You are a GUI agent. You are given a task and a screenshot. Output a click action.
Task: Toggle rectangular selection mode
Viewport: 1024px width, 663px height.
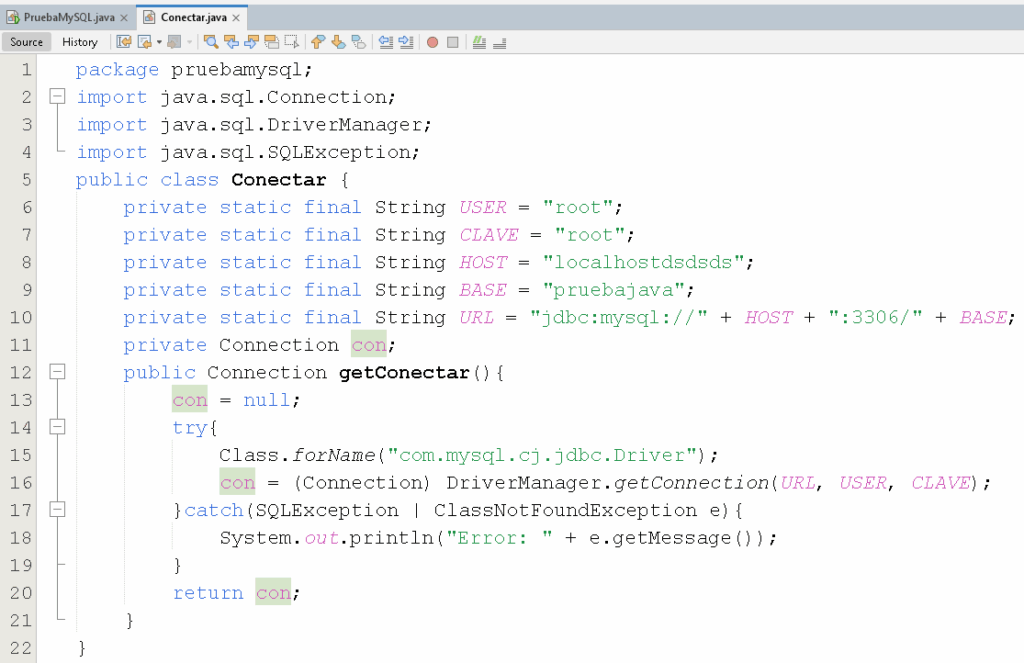click(x=291, y=41)
